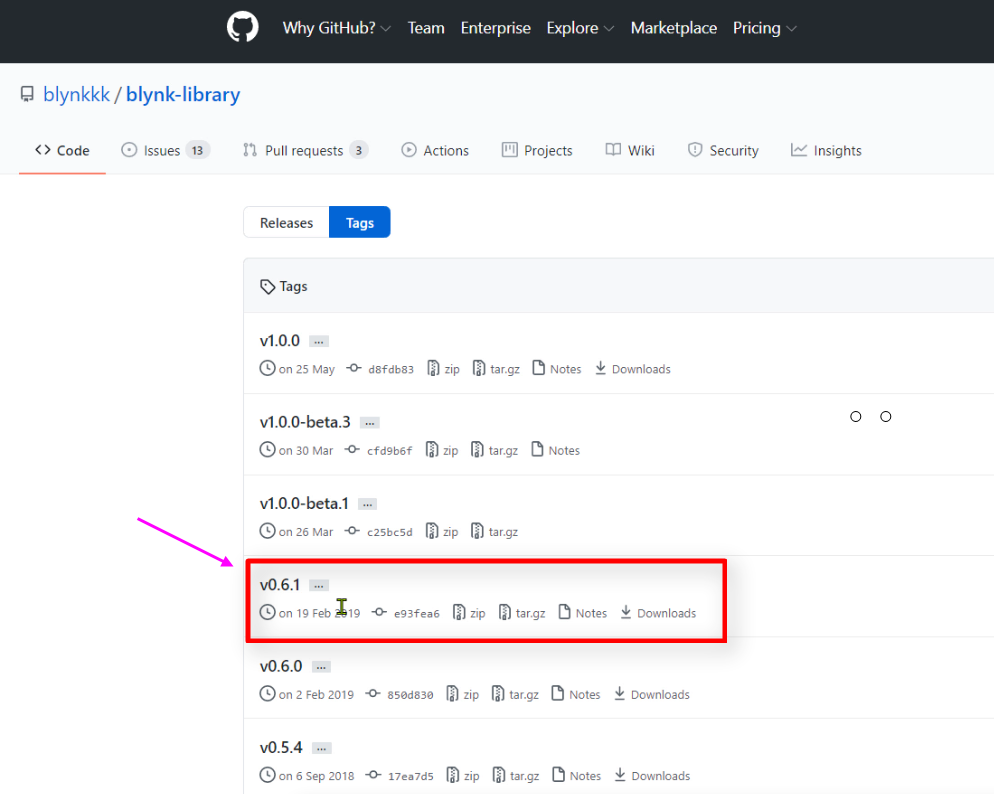The width and height of the screenshot is (994, 794).
Task: Open commit e93fea6
Action: pyautogui.click(x=406, y=613)
